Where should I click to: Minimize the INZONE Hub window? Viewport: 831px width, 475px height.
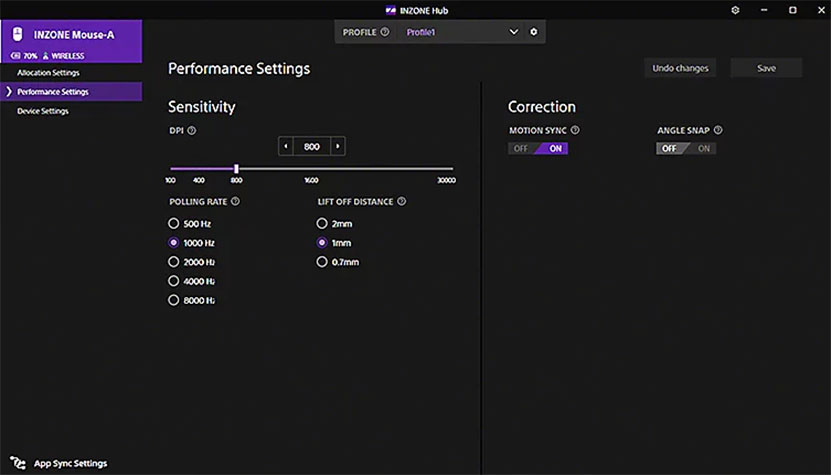[x=764, y=10]
